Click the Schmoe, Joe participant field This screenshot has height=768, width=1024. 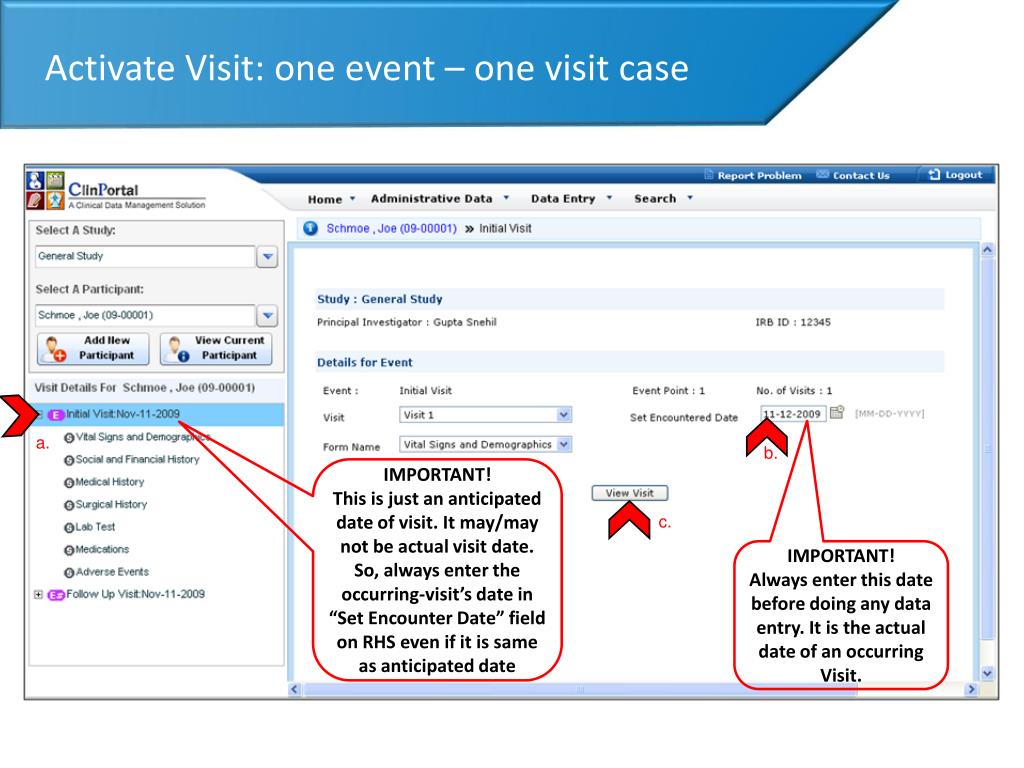click(145, 315)
